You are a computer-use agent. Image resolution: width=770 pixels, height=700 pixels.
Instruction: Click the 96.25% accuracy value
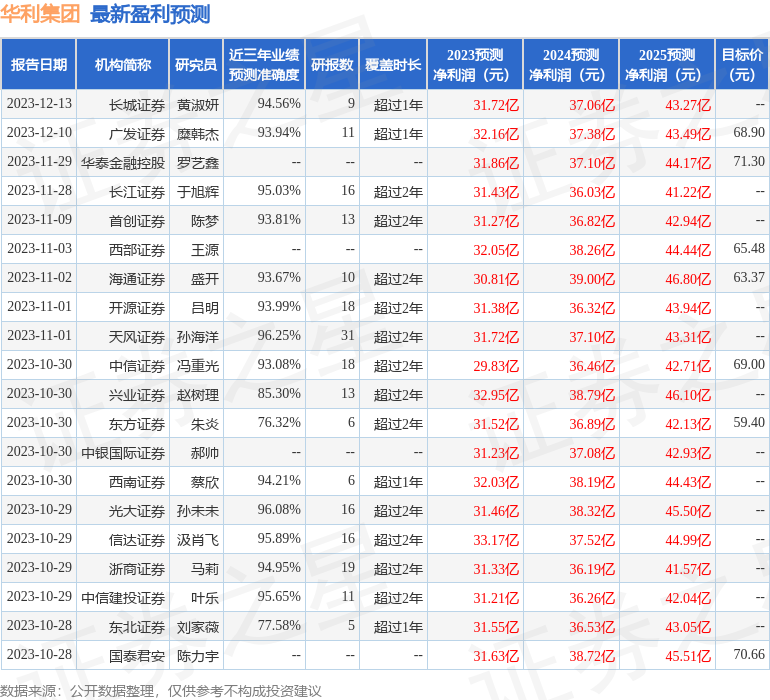point(279,335)
